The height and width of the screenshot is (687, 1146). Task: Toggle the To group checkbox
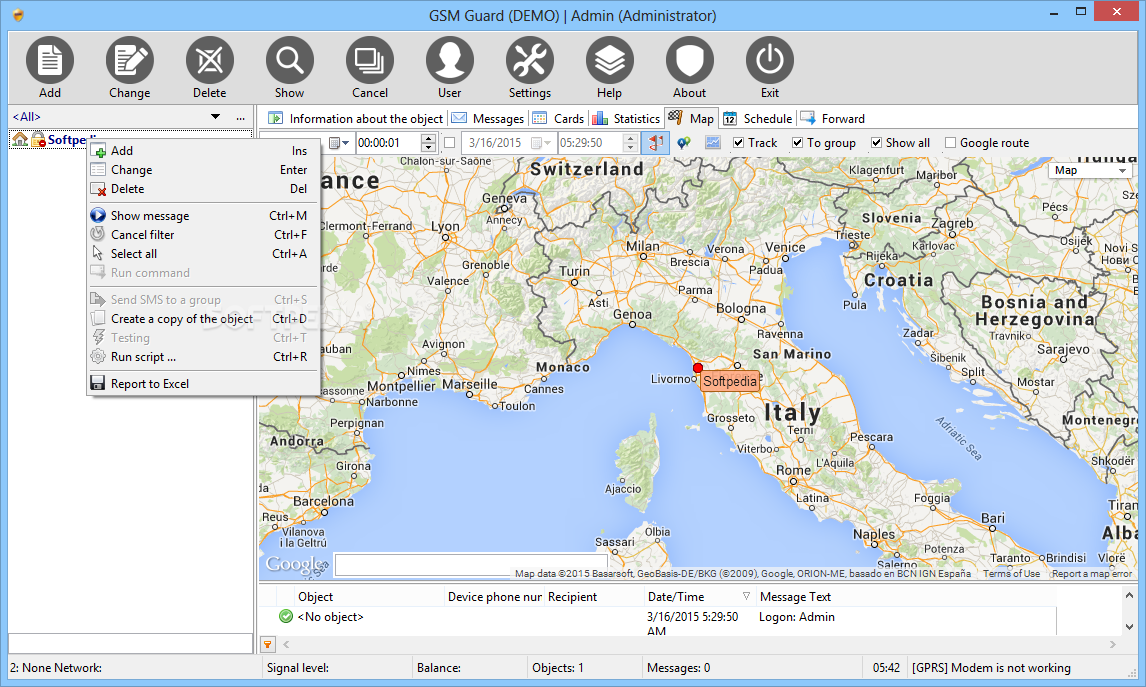pyautogui.click(x=798, y=143)
